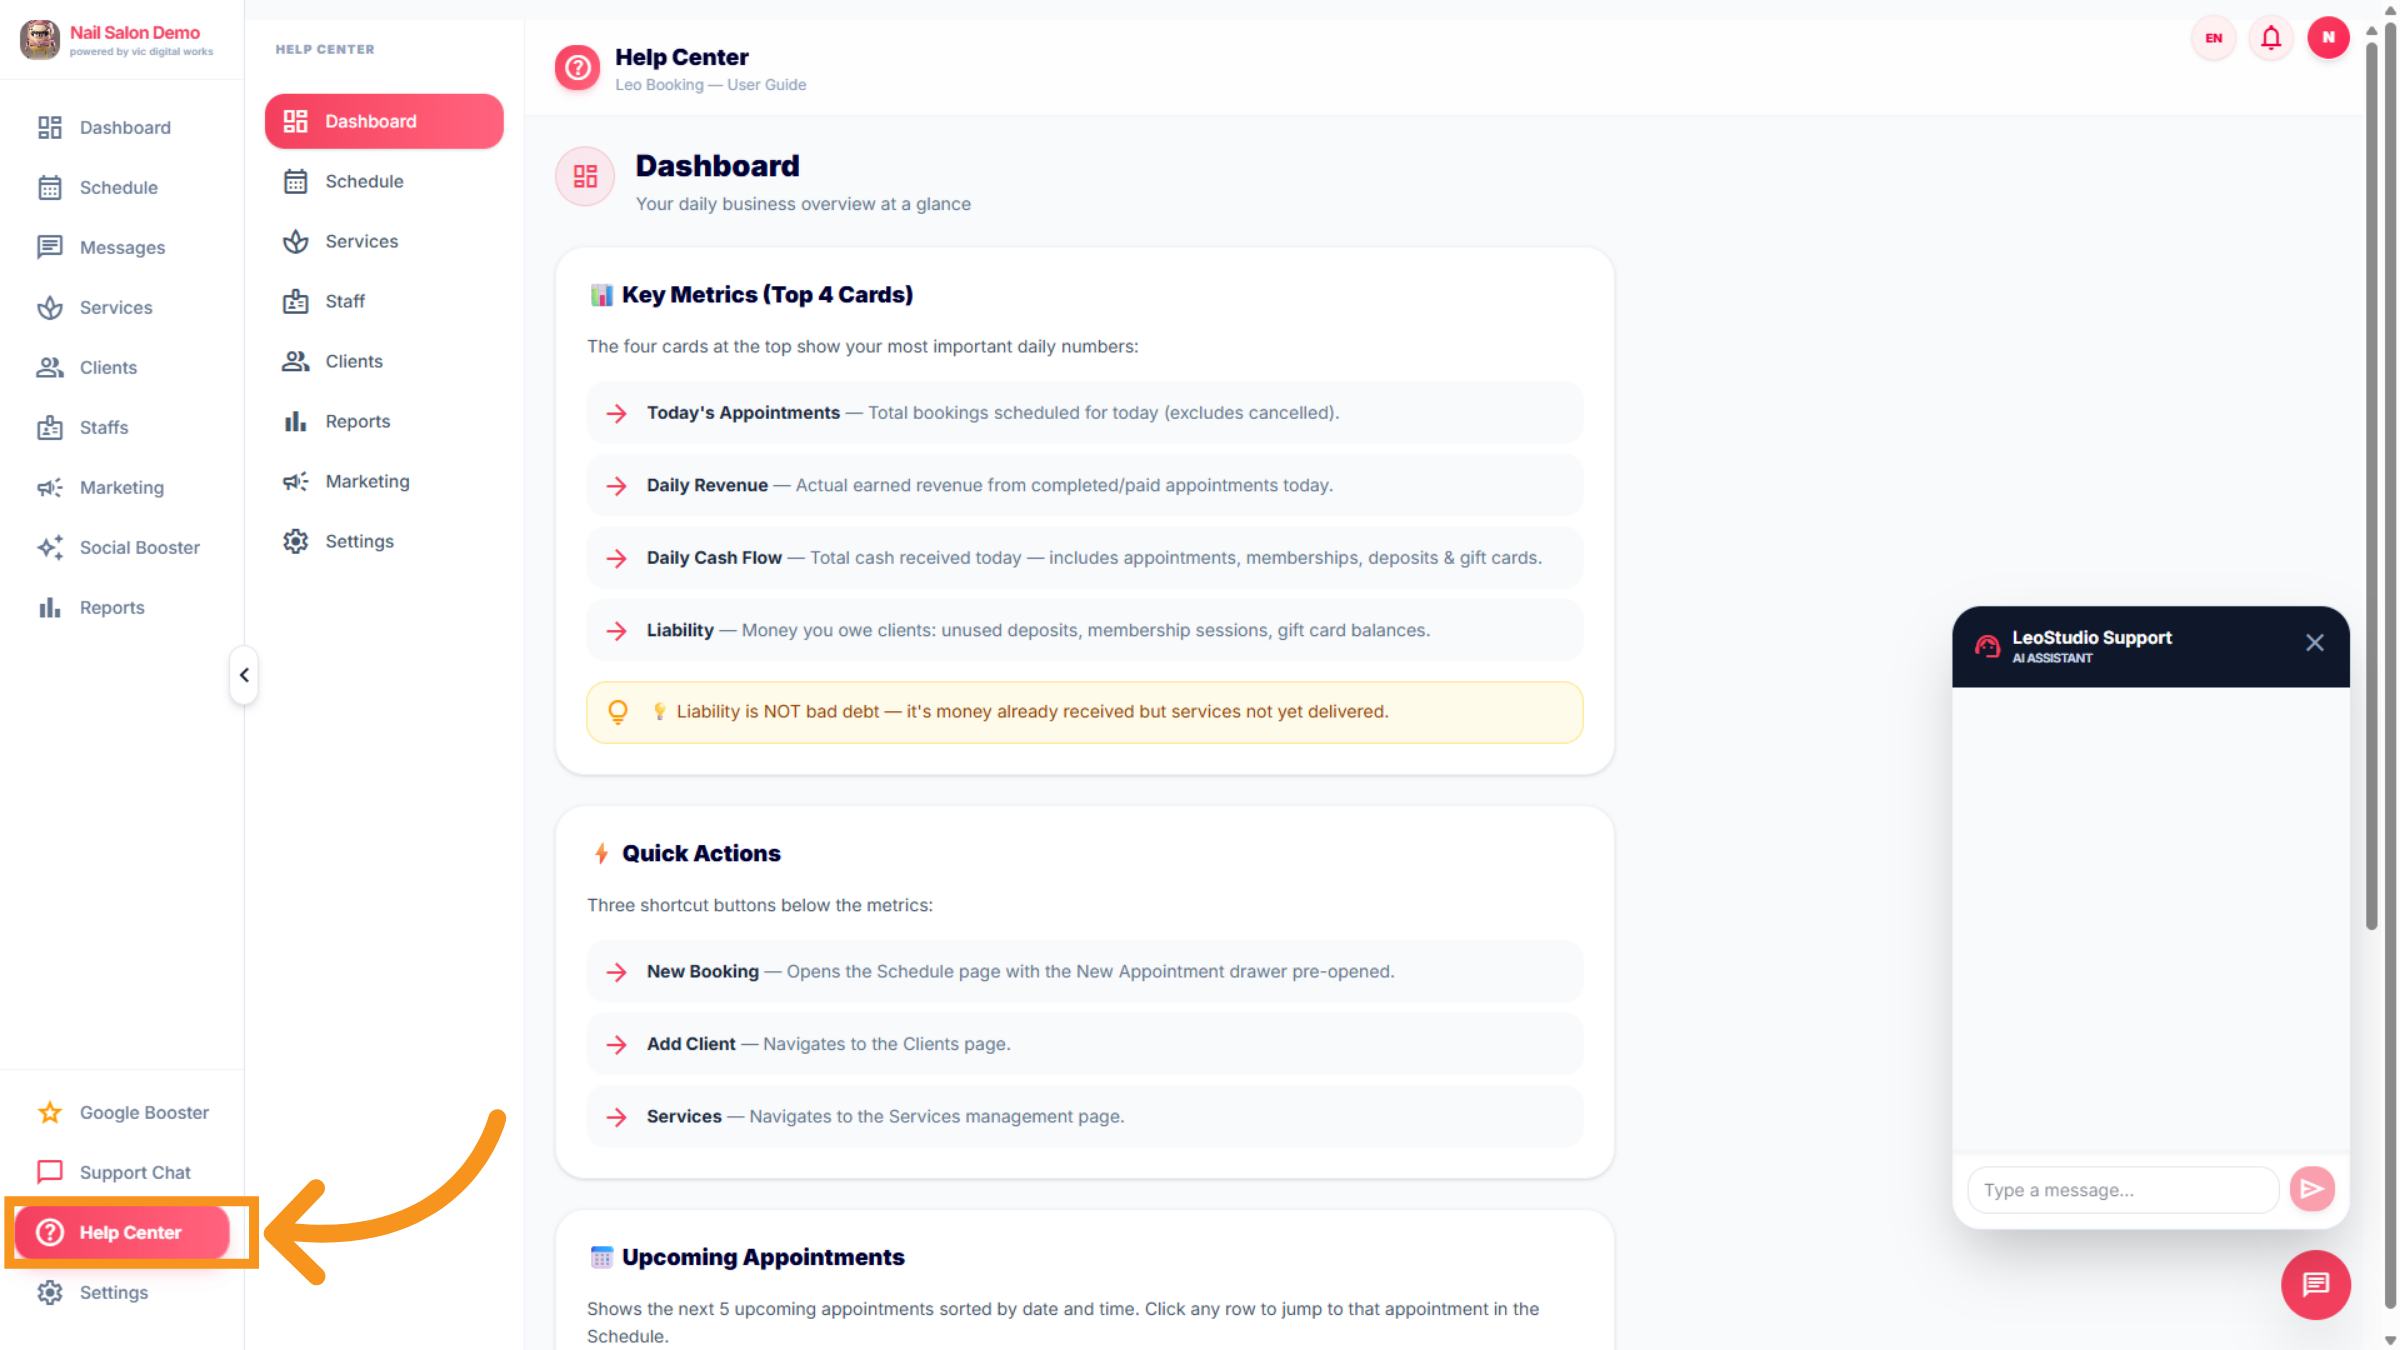Open Social Booster in main sidebar
2400x1350 pixels.
coord(139,547)
